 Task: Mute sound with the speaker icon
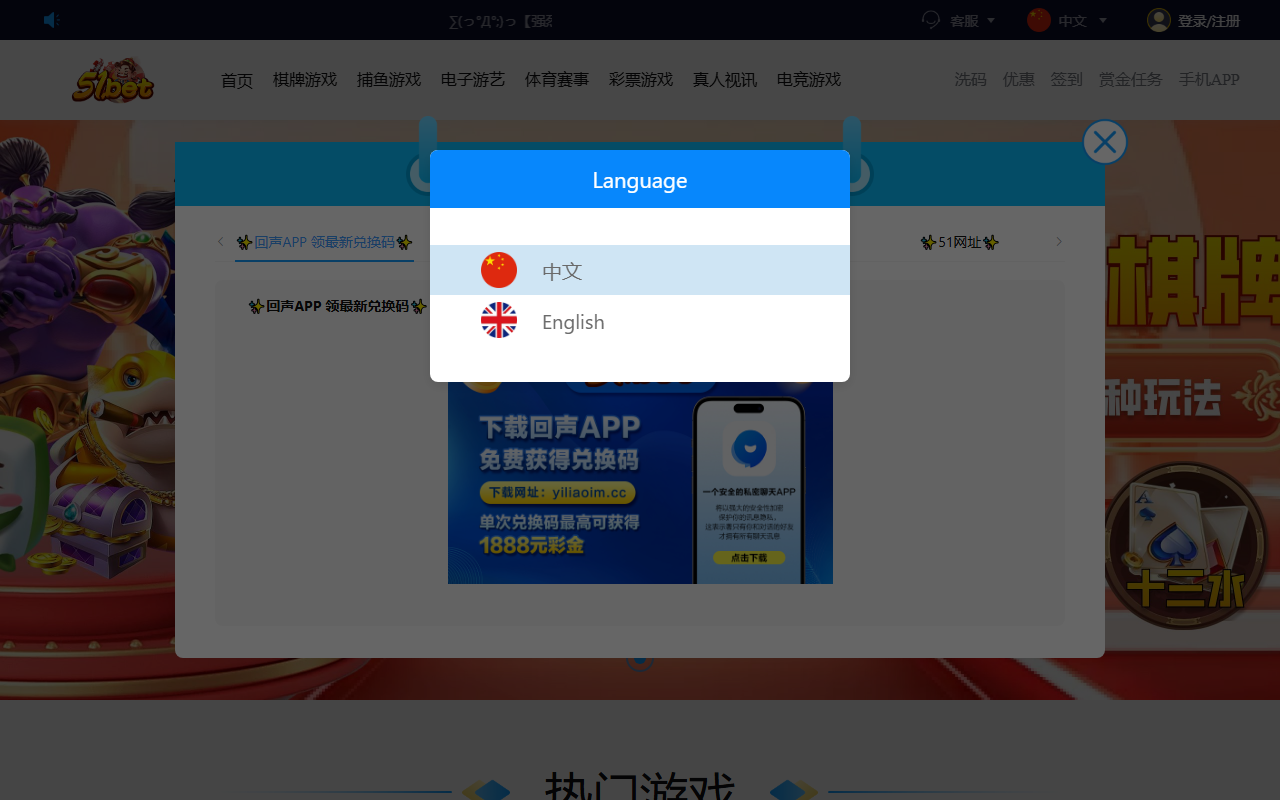(x=52, y=20)
